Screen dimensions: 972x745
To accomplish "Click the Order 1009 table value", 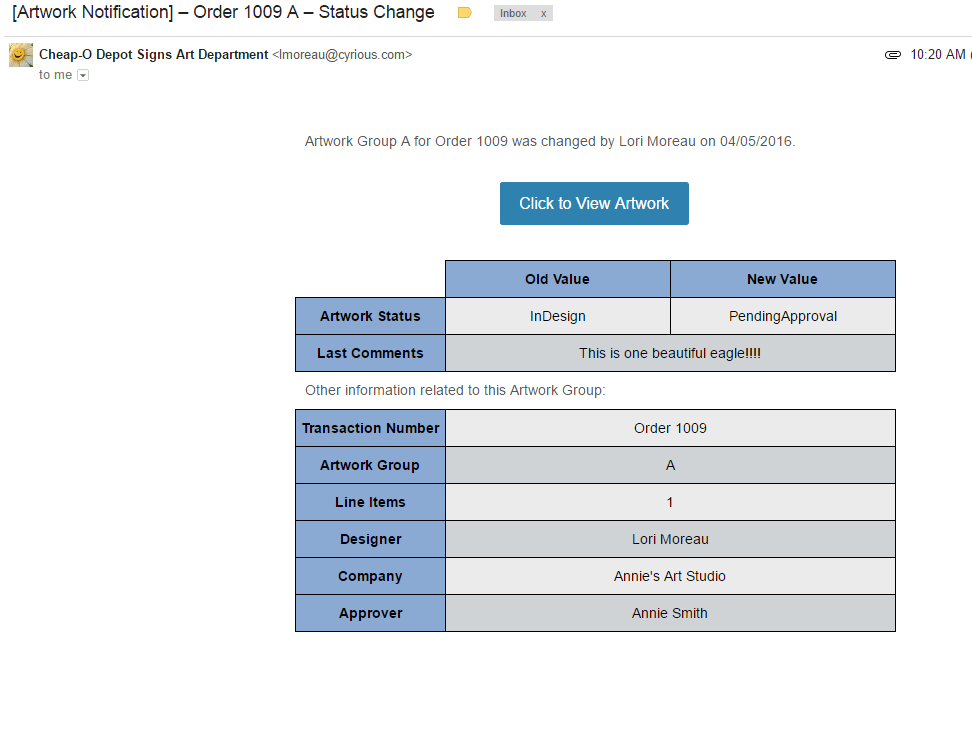I will coord(670,428).
